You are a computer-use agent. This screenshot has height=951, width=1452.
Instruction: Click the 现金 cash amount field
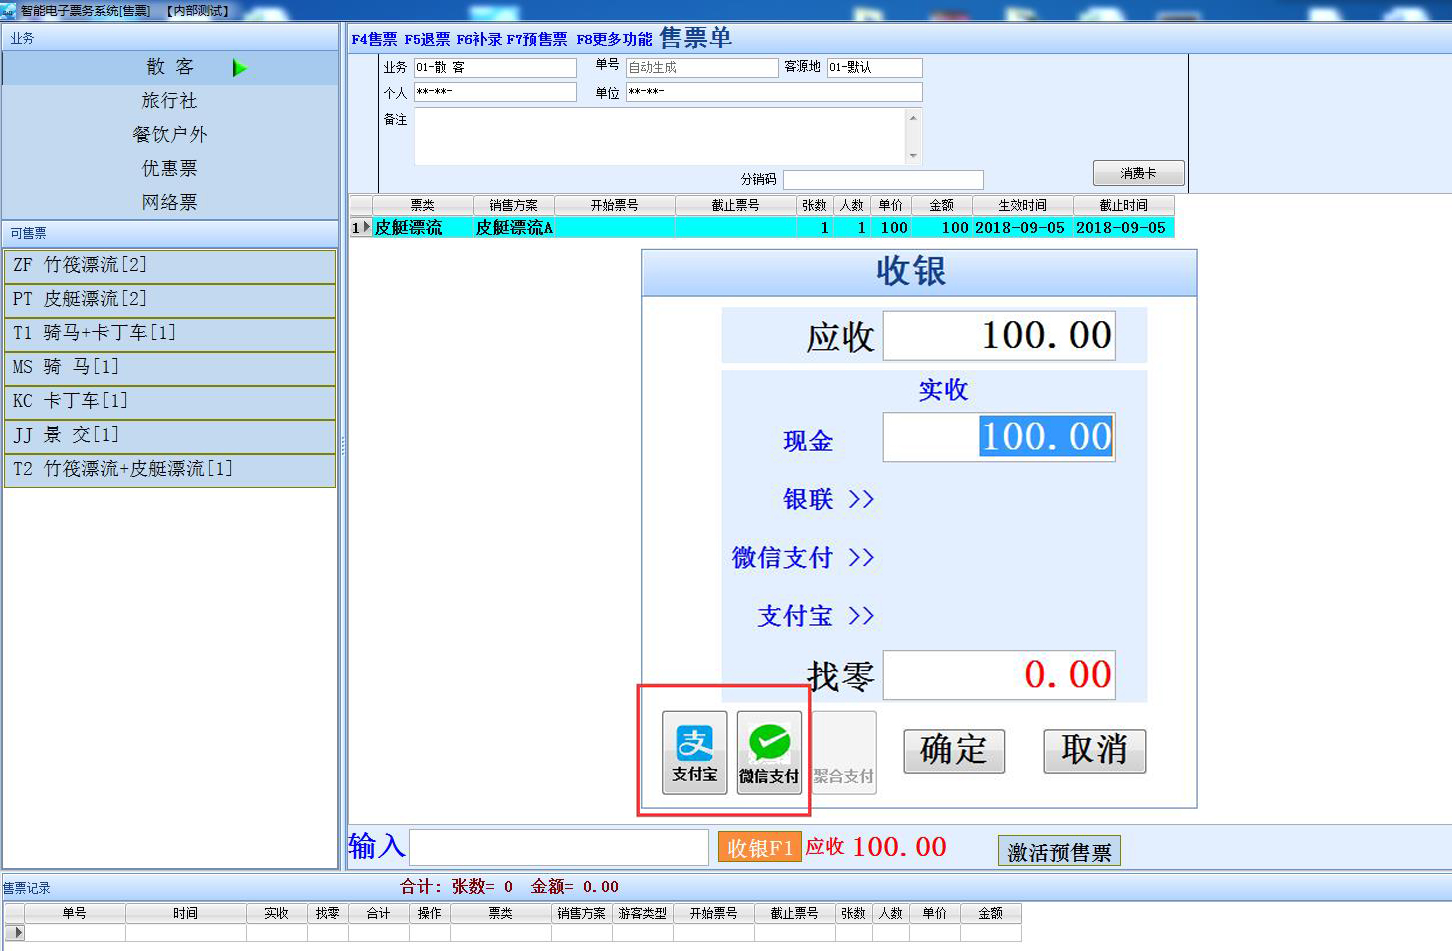click(998, 437)
